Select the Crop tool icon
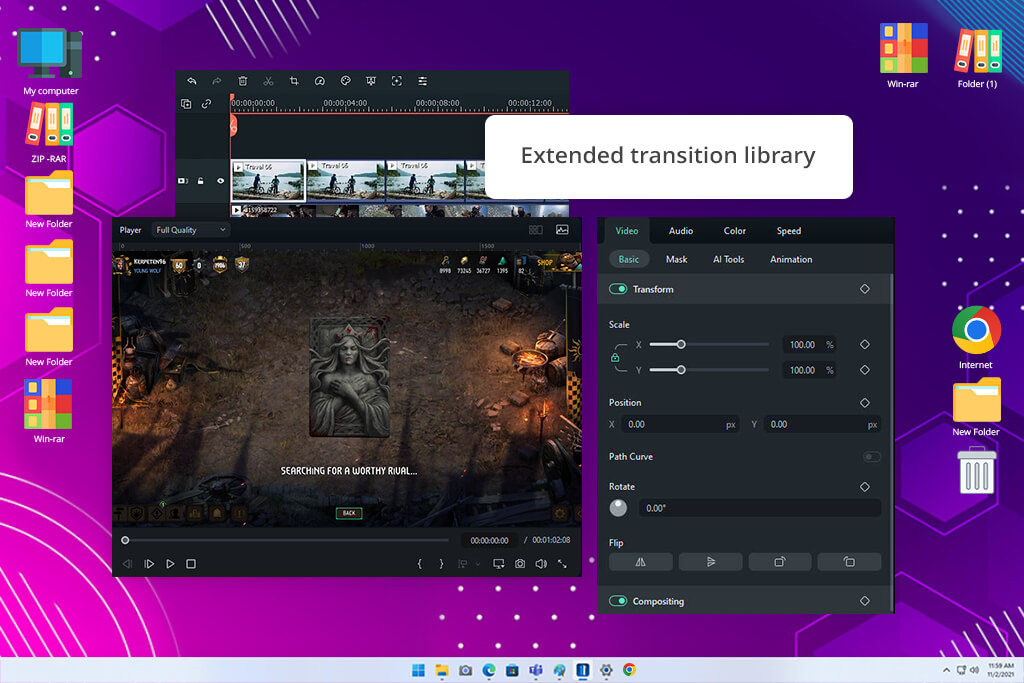The image size is (1024, 683). 294,81
